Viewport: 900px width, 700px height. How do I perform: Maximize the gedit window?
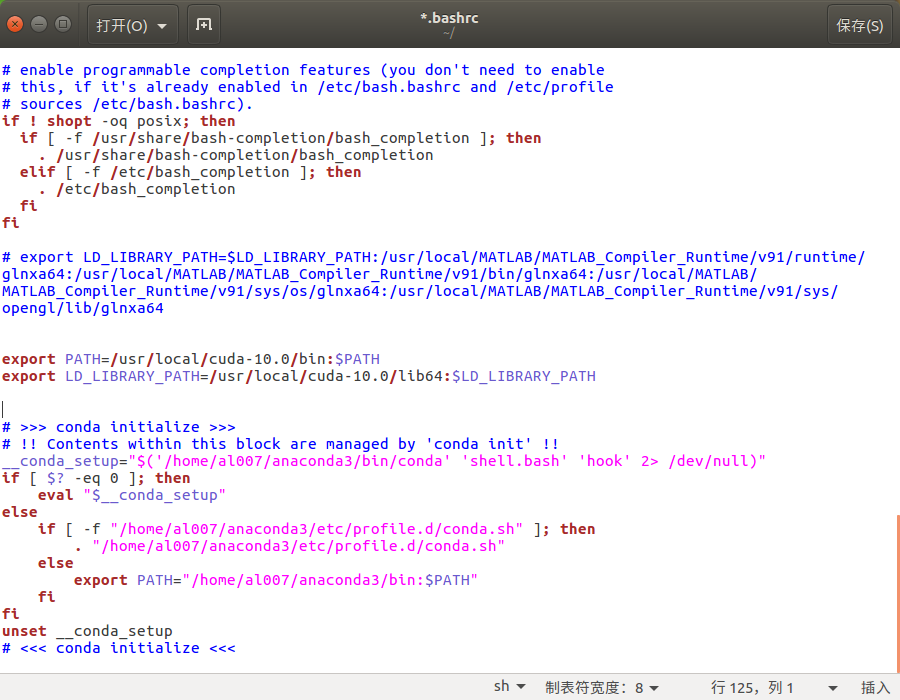[62, 24]
